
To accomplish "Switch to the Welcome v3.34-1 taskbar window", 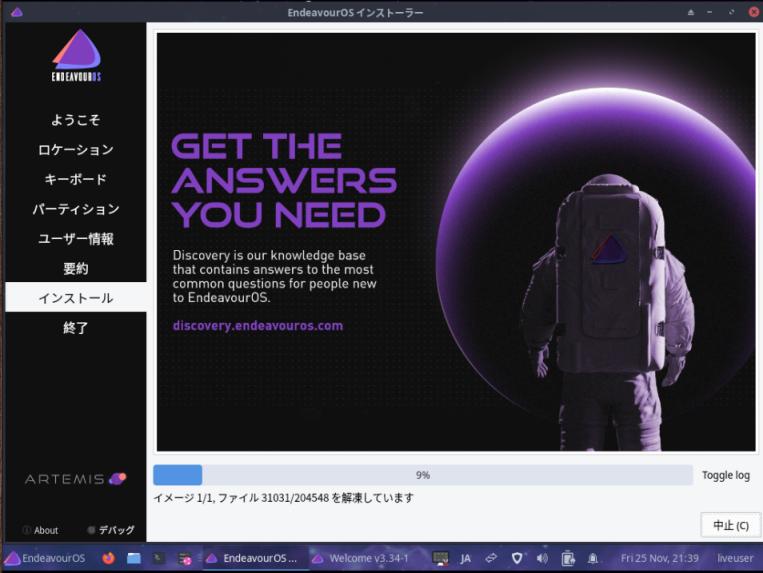I will tap(361, 558).
